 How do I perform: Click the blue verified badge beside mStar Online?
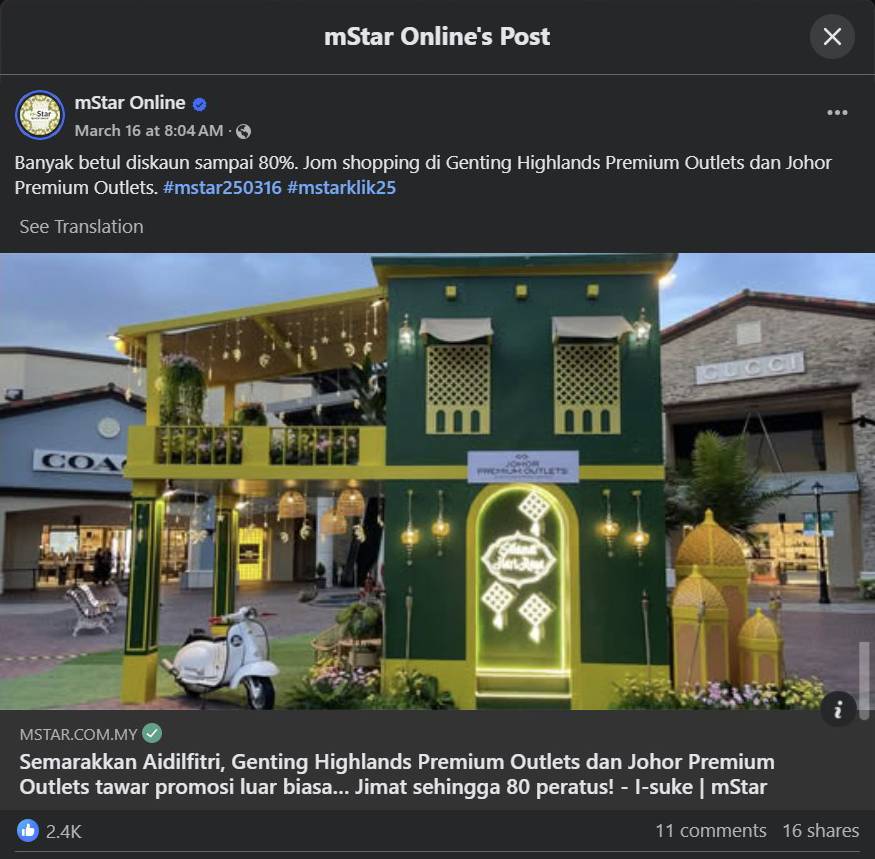[200, 104]
